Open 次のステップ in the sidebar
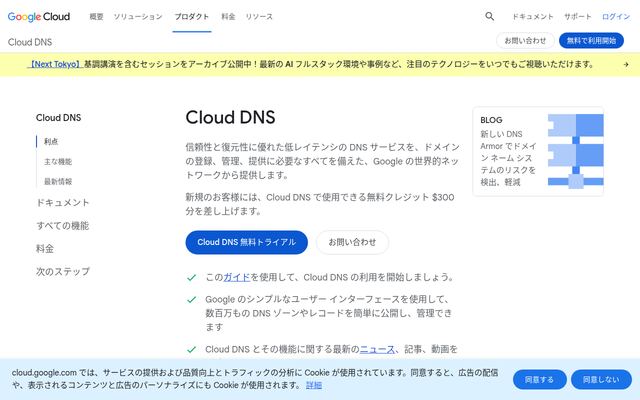The image size is (640, 400). [x=63, y=271]
